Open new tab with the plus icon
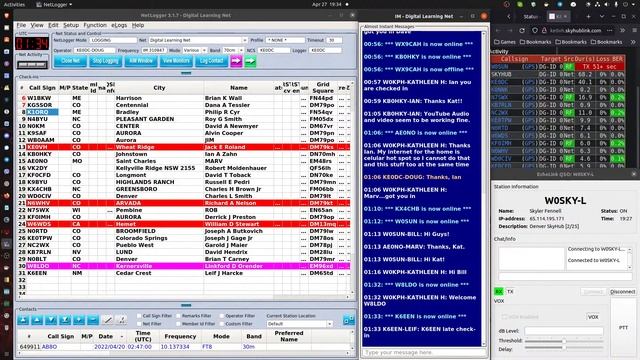This screenshot has height=360, width=640. coord(588,16)
